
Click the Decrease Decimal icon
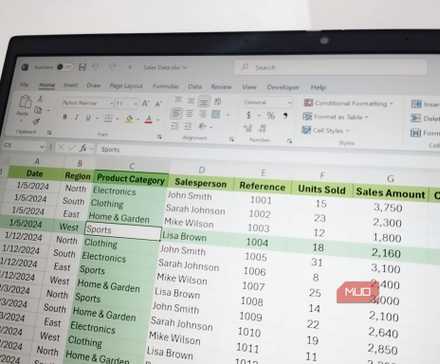(x=262, y=128)
